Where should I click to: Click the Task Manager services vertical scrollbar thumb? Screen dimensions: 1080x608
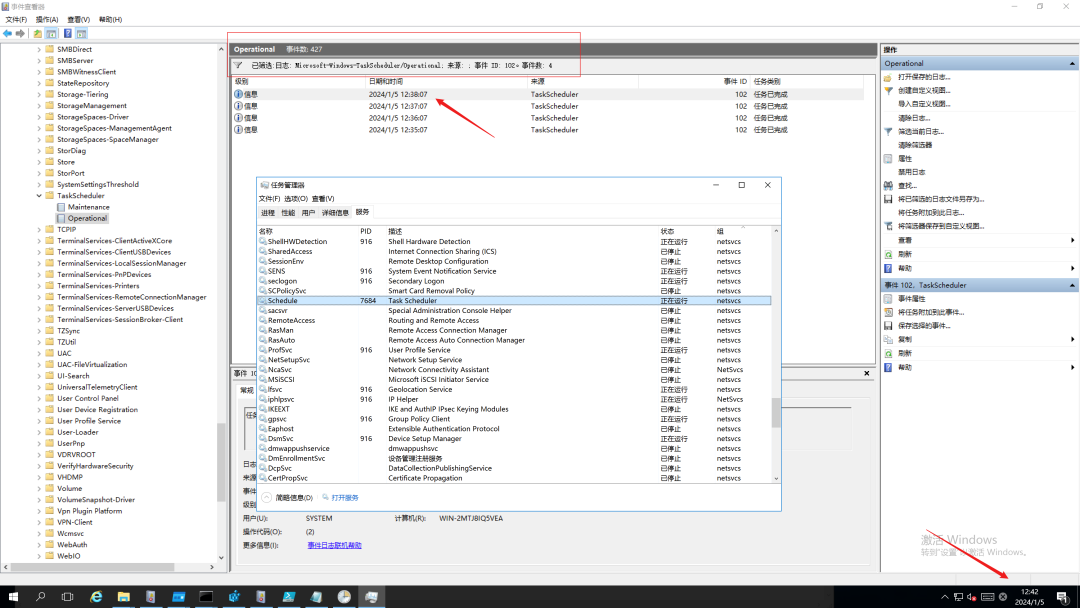tap(776, 412)
